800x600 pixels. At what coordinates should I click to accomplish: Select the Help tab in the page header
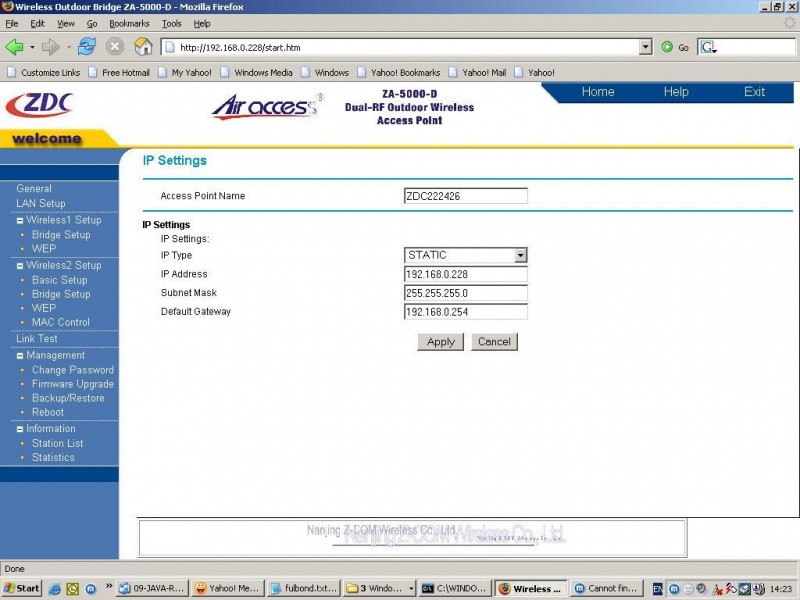coord(675,92)
